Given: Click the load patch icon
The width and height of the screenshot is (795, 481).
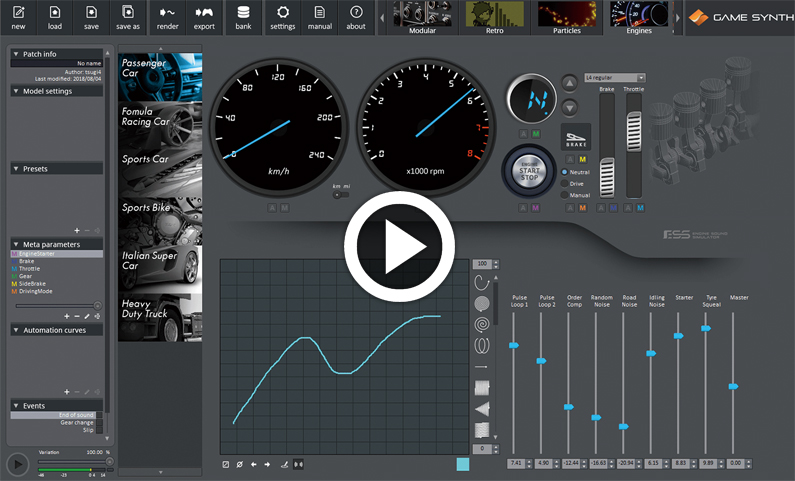Looking at the screenshot, I should coord(55,12).
